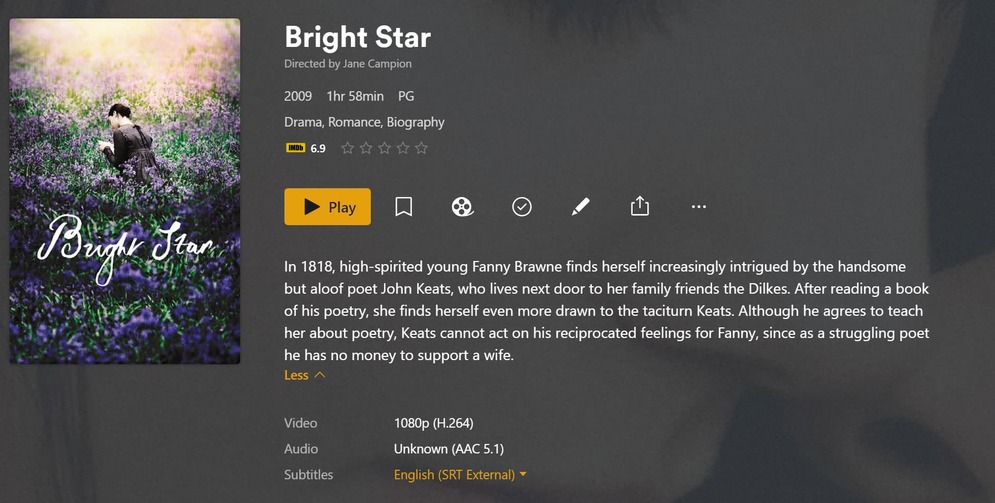Rate the movie one star
This screenshot has width=995, height=503.
tap(348, 148)
